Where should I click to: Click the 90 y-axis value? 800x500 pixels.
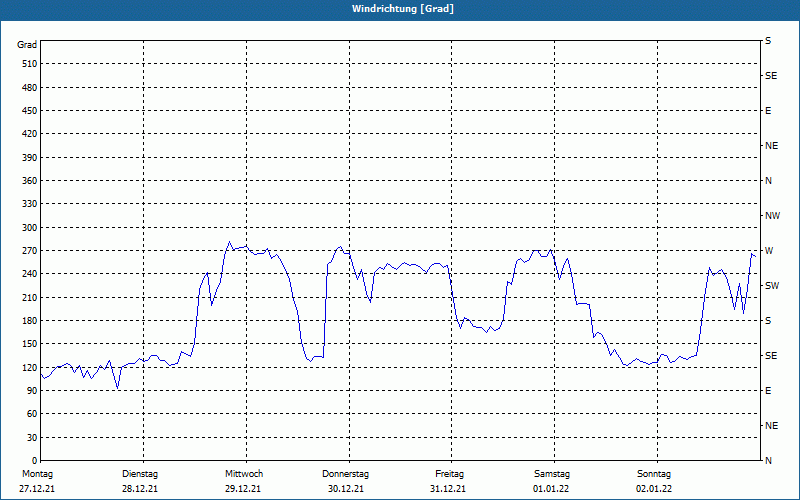32,391
